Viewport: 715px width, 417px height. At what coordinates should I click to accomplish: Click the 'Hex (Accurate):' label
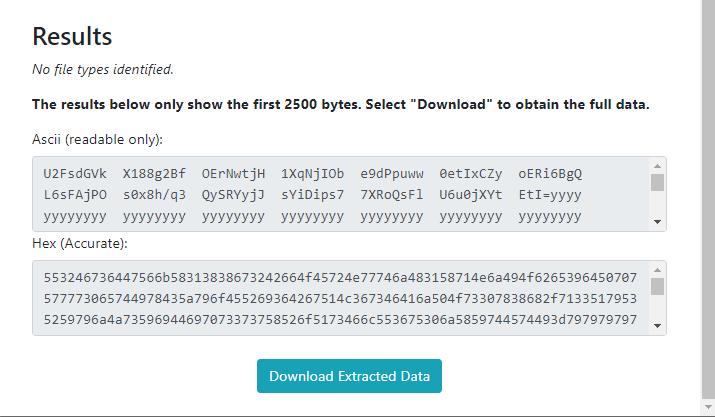coord(80,243)
